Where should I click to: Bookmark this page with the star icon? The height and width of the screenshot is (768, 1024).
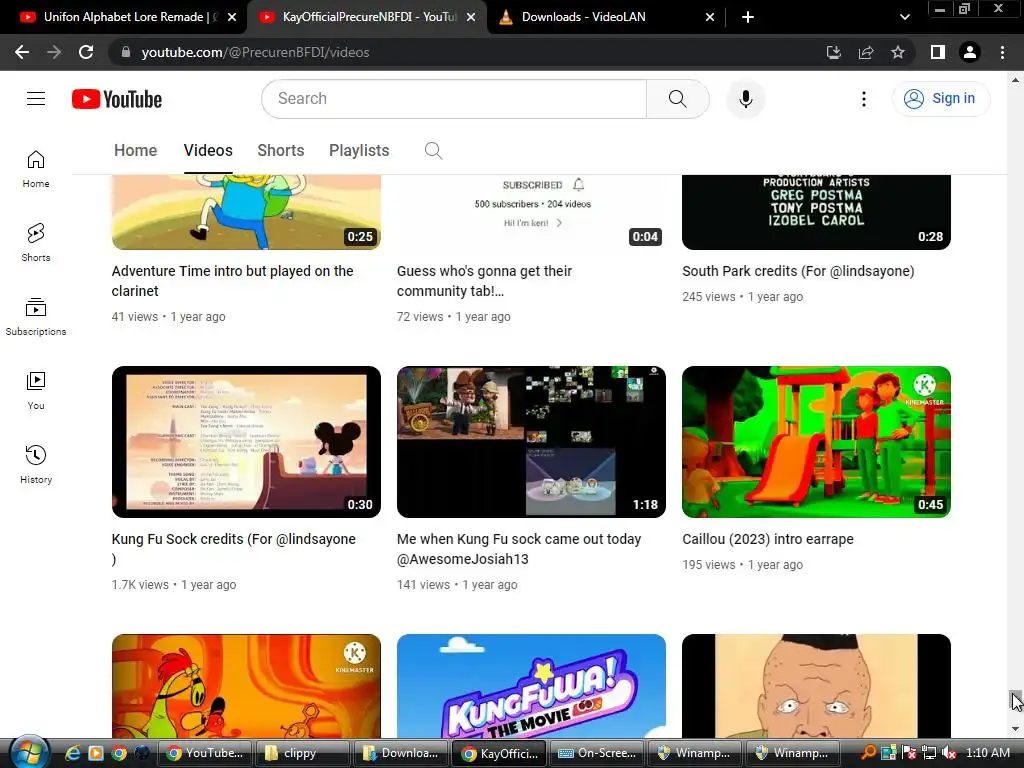pyautogui.click(x=898, y=52)
